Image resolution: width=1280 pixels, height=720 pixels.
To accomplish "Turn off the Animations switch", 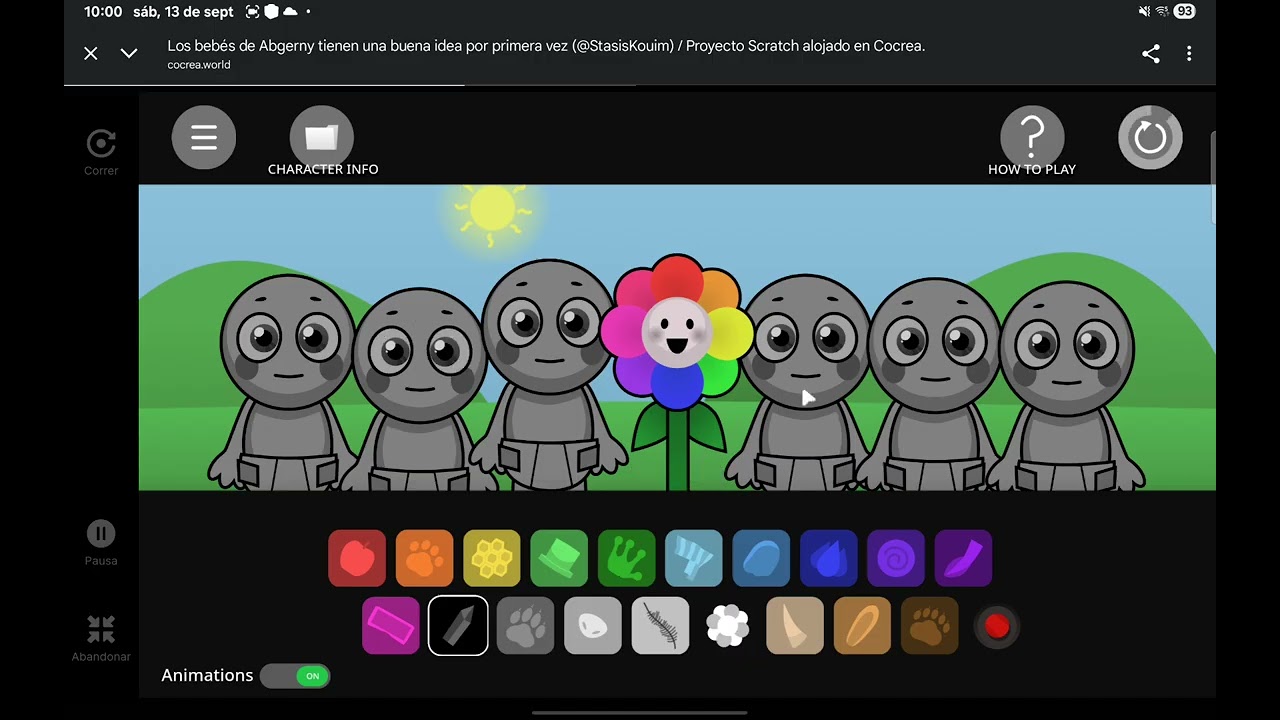I will [295, 676].
